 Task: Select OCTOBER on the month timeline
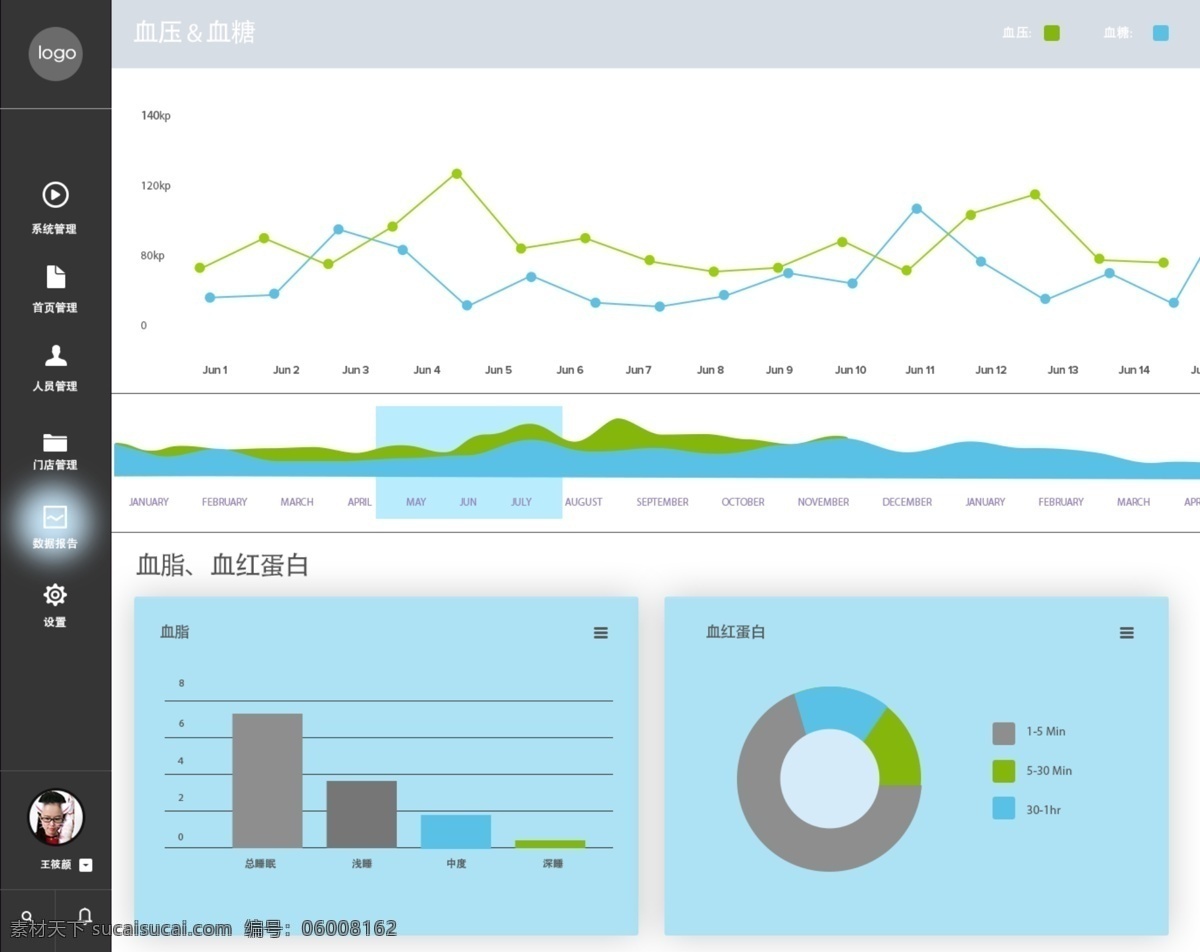(743, 502)
